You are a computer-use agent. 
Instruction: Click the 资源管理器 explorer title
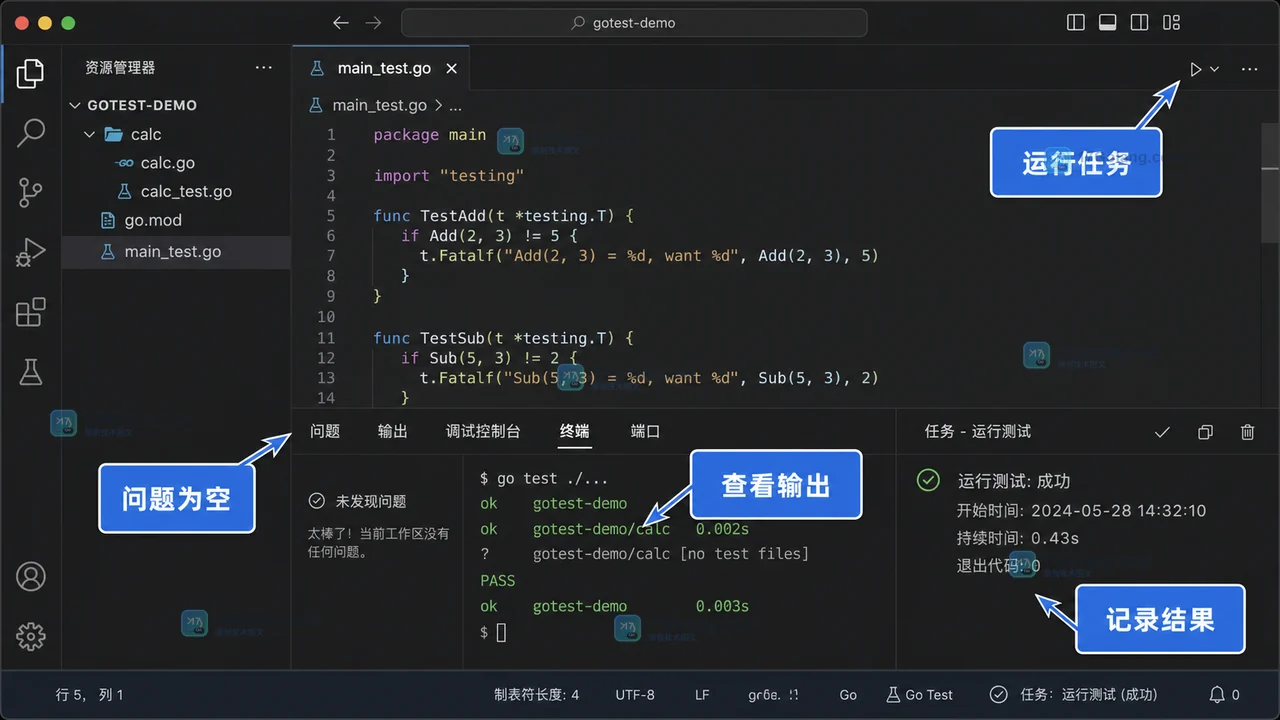point(120,68)
